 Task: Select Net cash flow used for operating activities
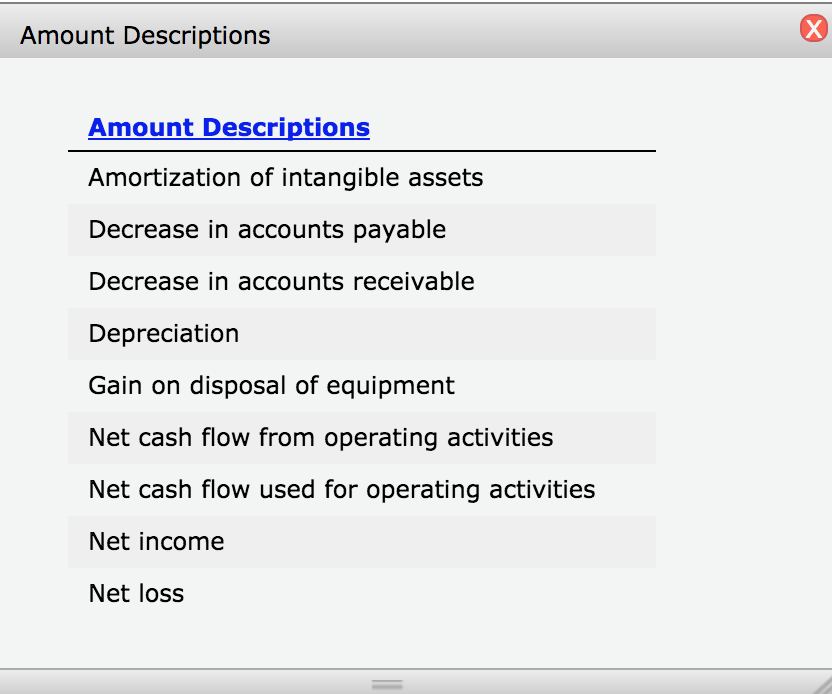click(x=341, y=489)
